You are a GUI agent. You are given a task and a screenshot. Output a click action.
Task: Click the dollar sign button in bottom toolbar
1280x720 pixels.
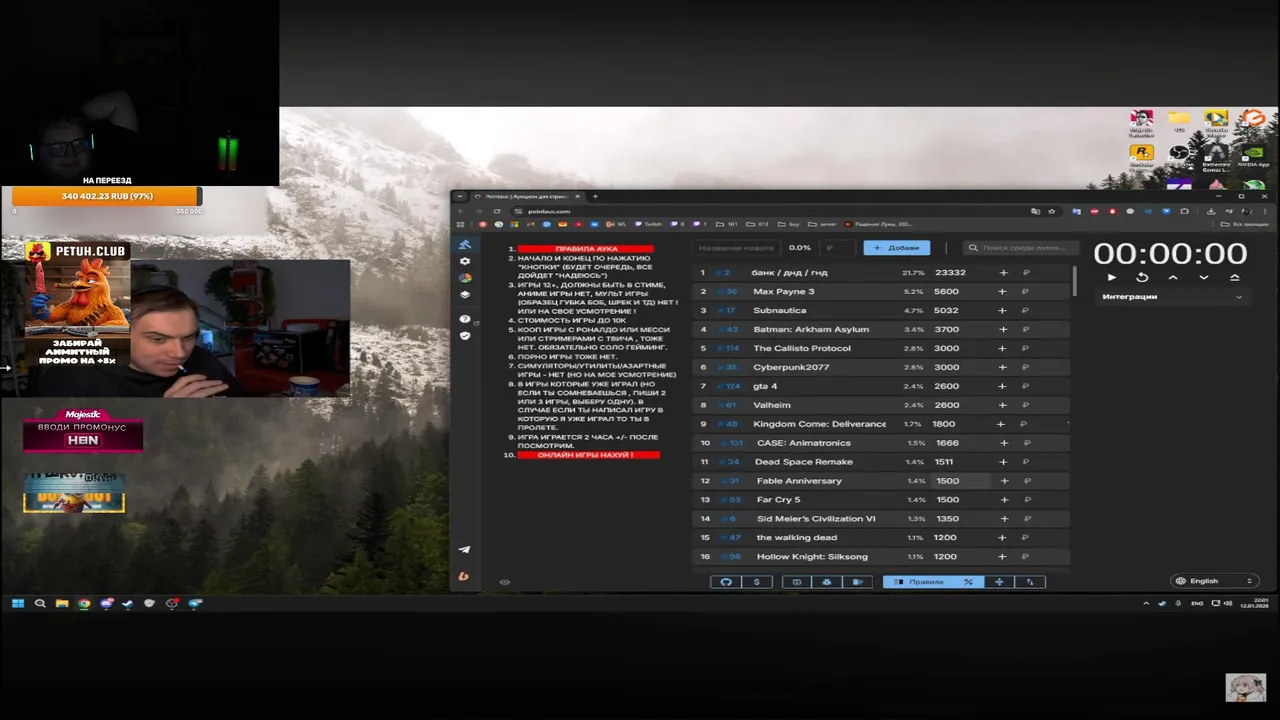coord(757,582)
